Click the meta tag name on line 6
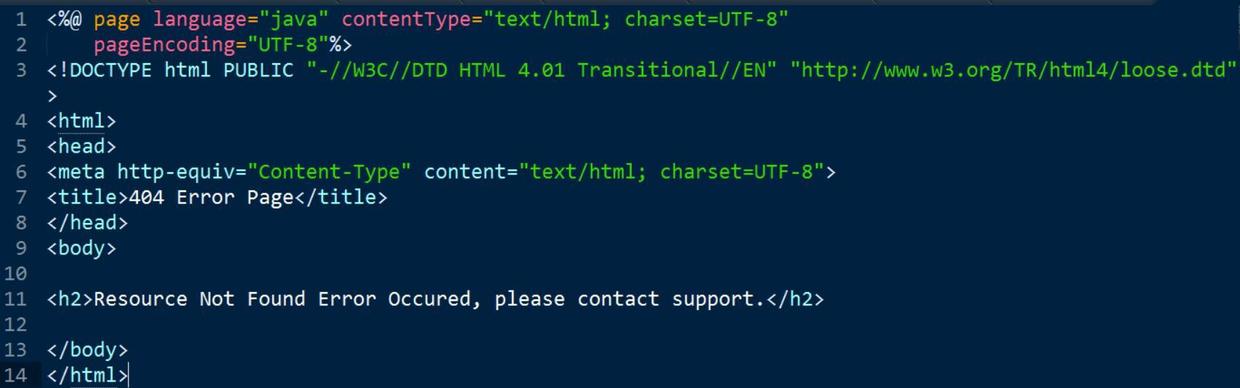 pos(82,172)
